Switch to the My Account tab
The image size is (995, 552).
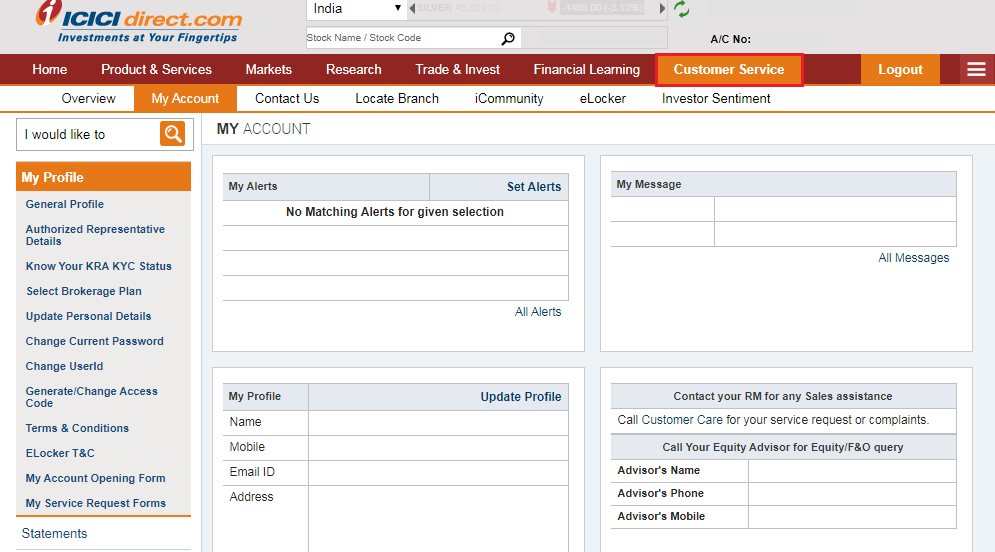[185, 98]
